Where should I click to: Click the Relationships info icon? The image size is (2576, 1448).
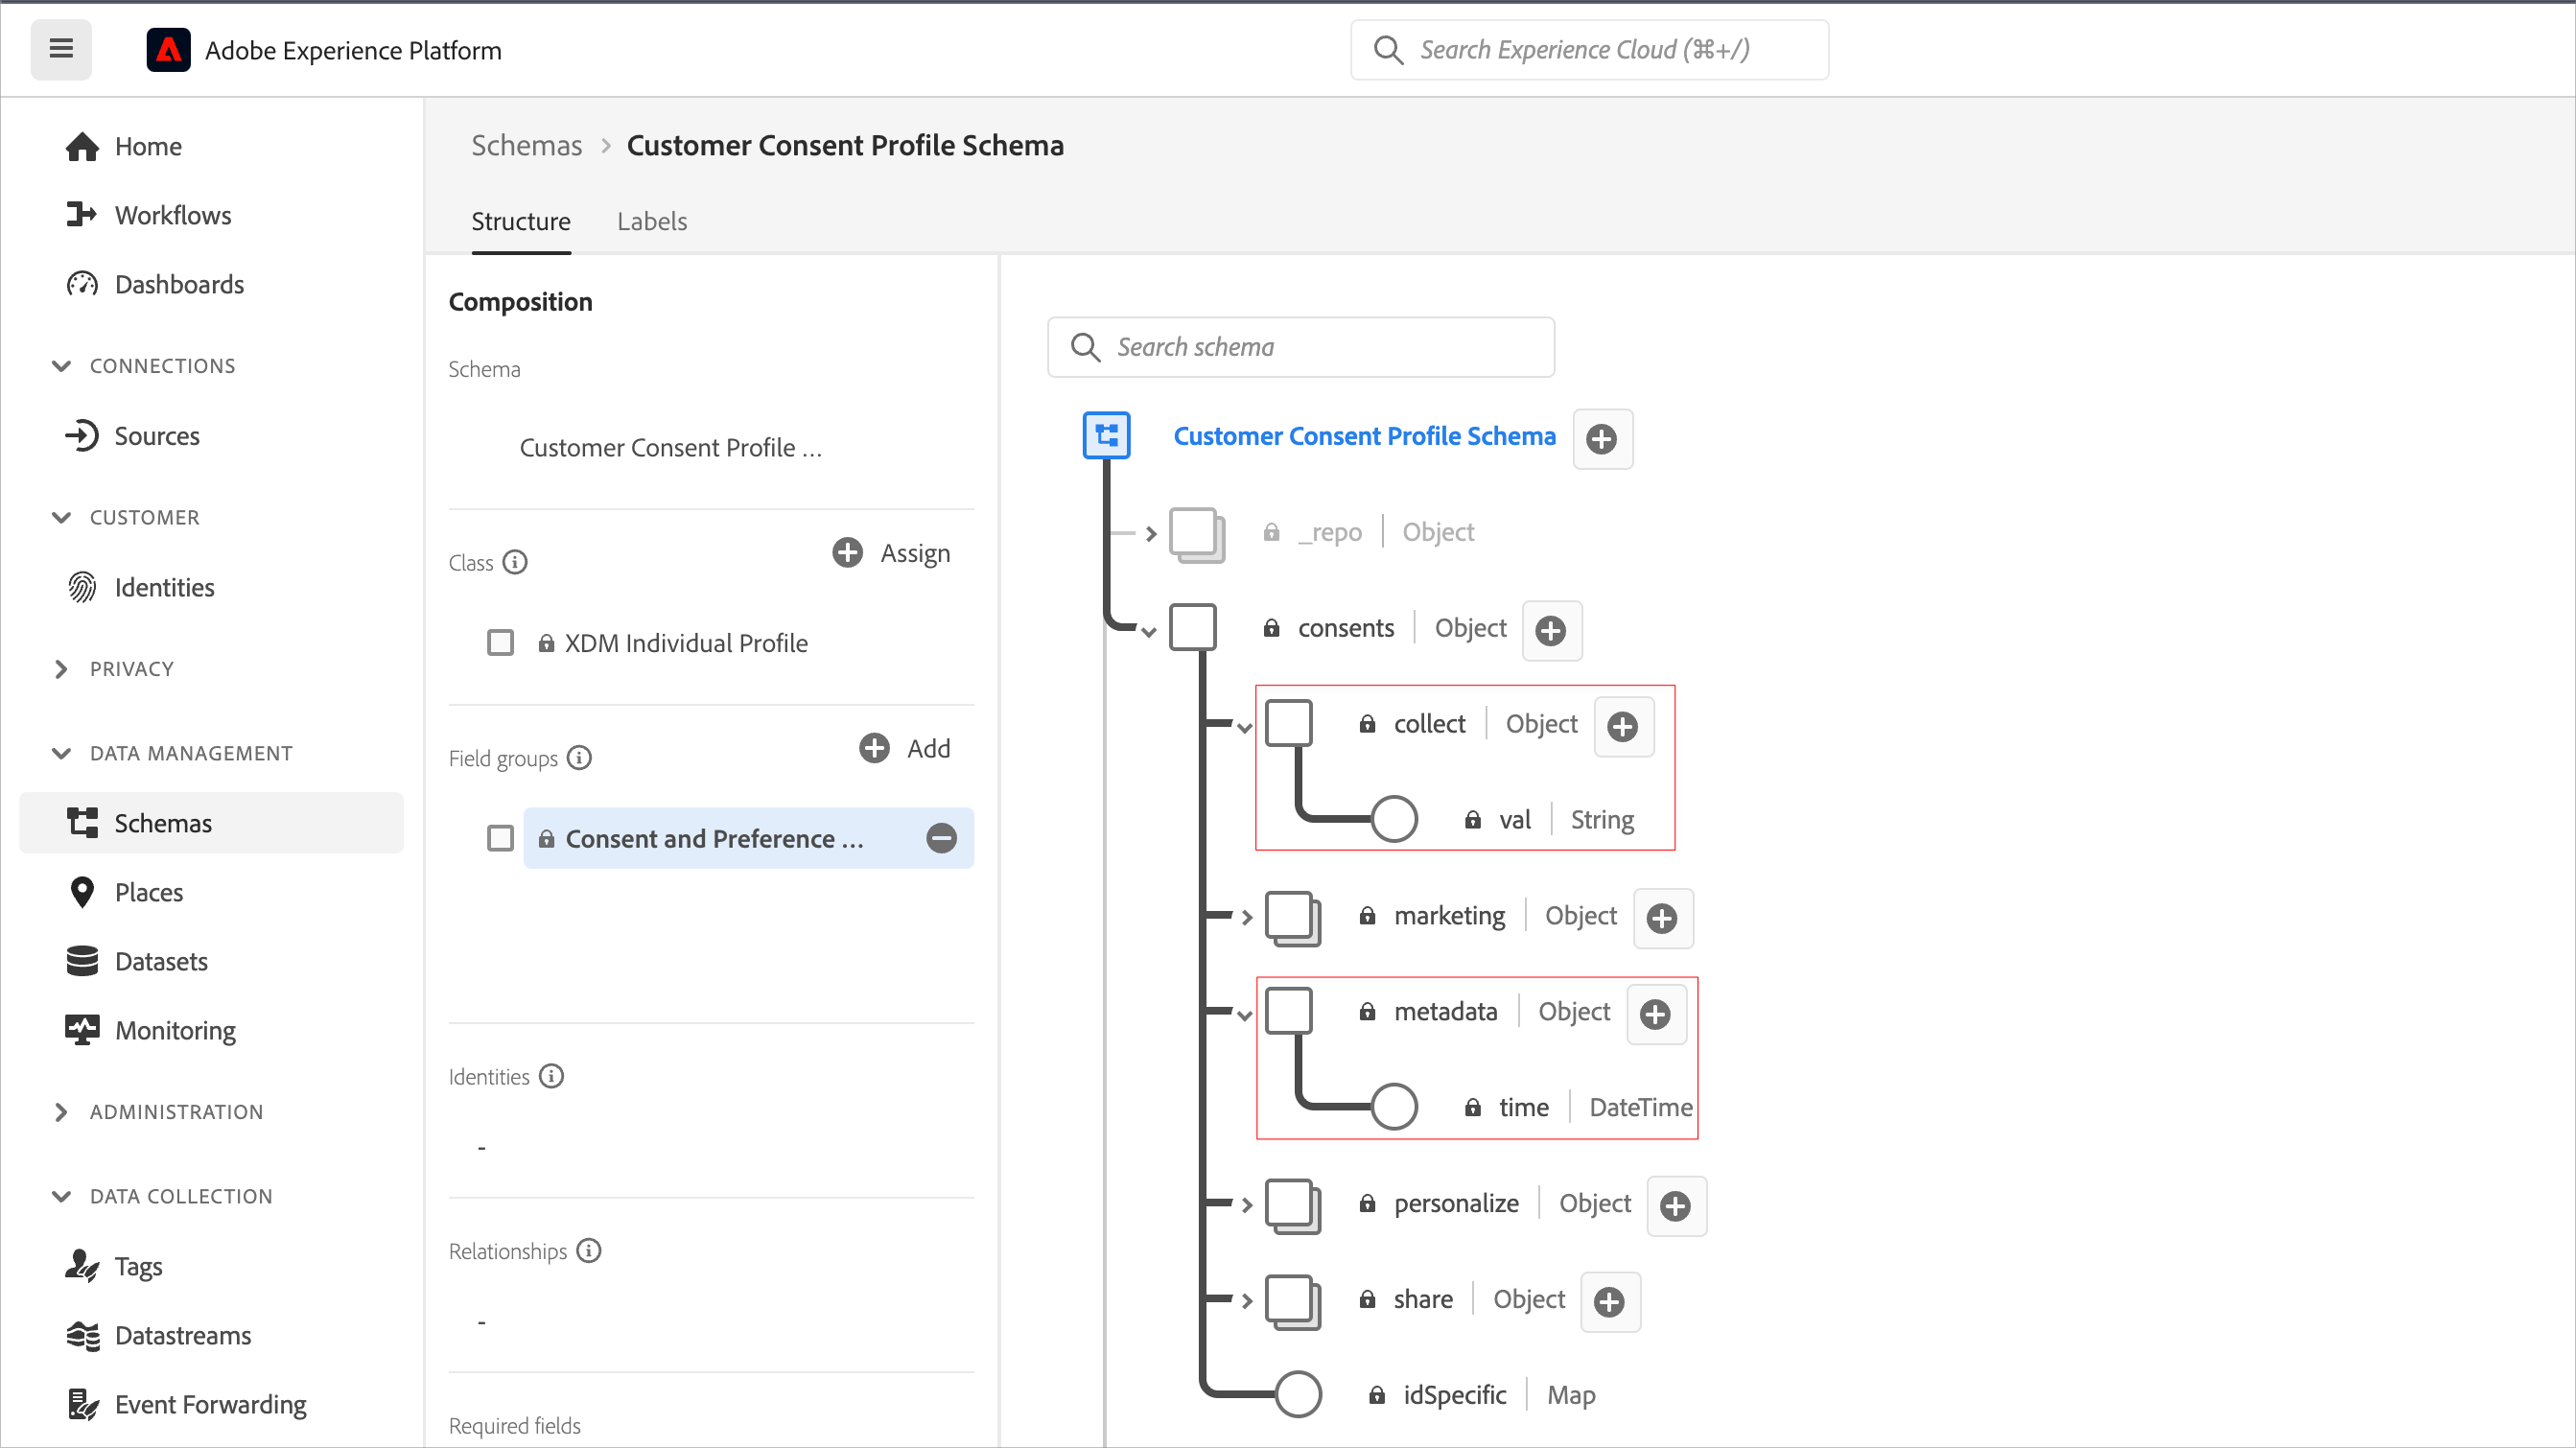pyautogui.click(x=589, y=1251)
